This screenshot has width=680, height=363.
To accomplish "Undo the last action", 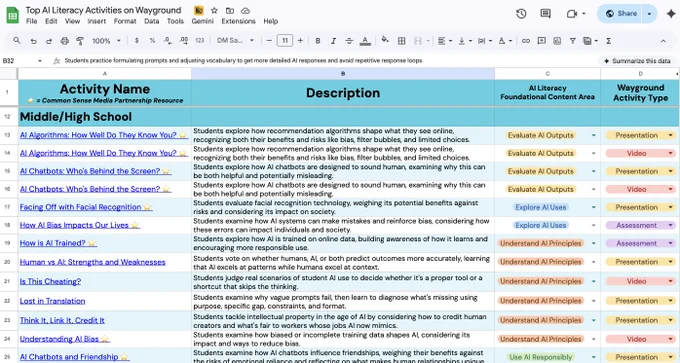I will coord(33,41).
